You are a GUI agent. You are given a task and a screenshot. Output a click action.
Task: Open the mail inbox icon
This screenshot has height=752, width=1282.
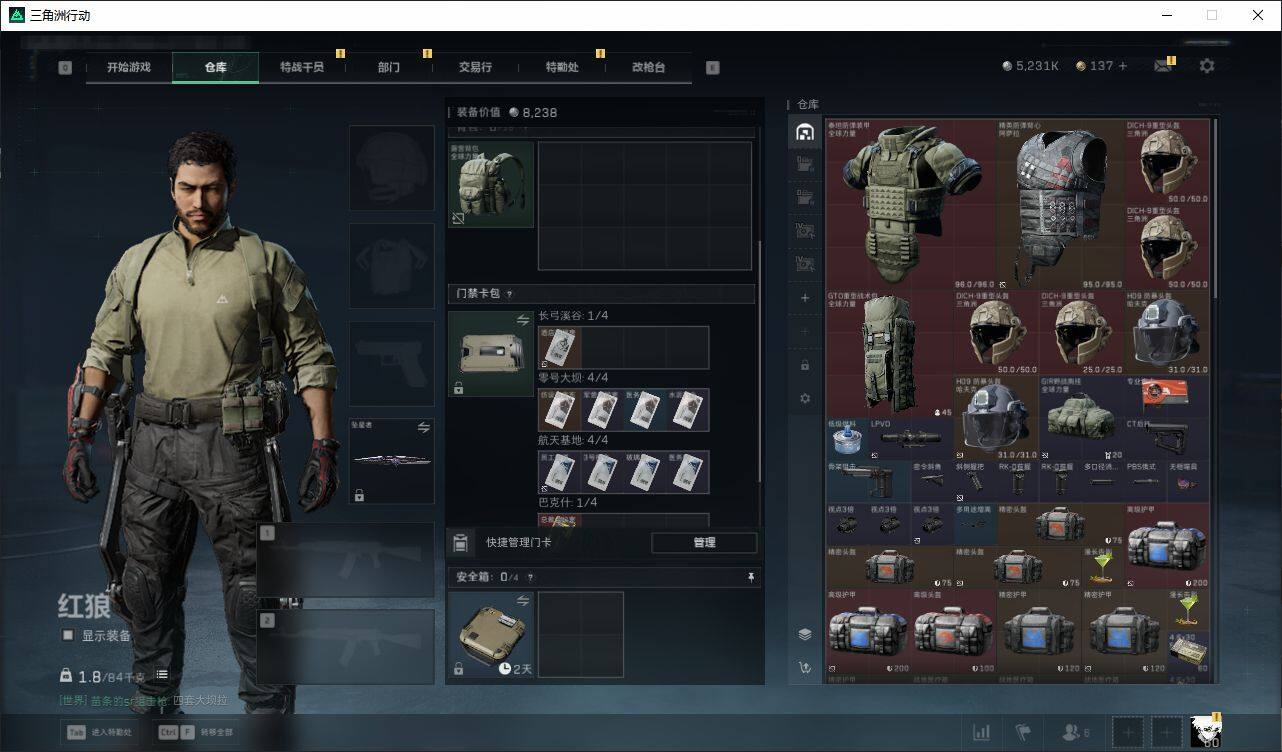[1163, 66]
